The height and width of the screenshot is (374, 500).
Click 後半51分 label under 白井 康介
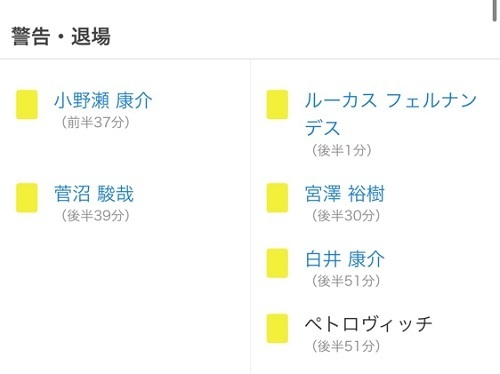pyautogui.click(x=346, y=281)
